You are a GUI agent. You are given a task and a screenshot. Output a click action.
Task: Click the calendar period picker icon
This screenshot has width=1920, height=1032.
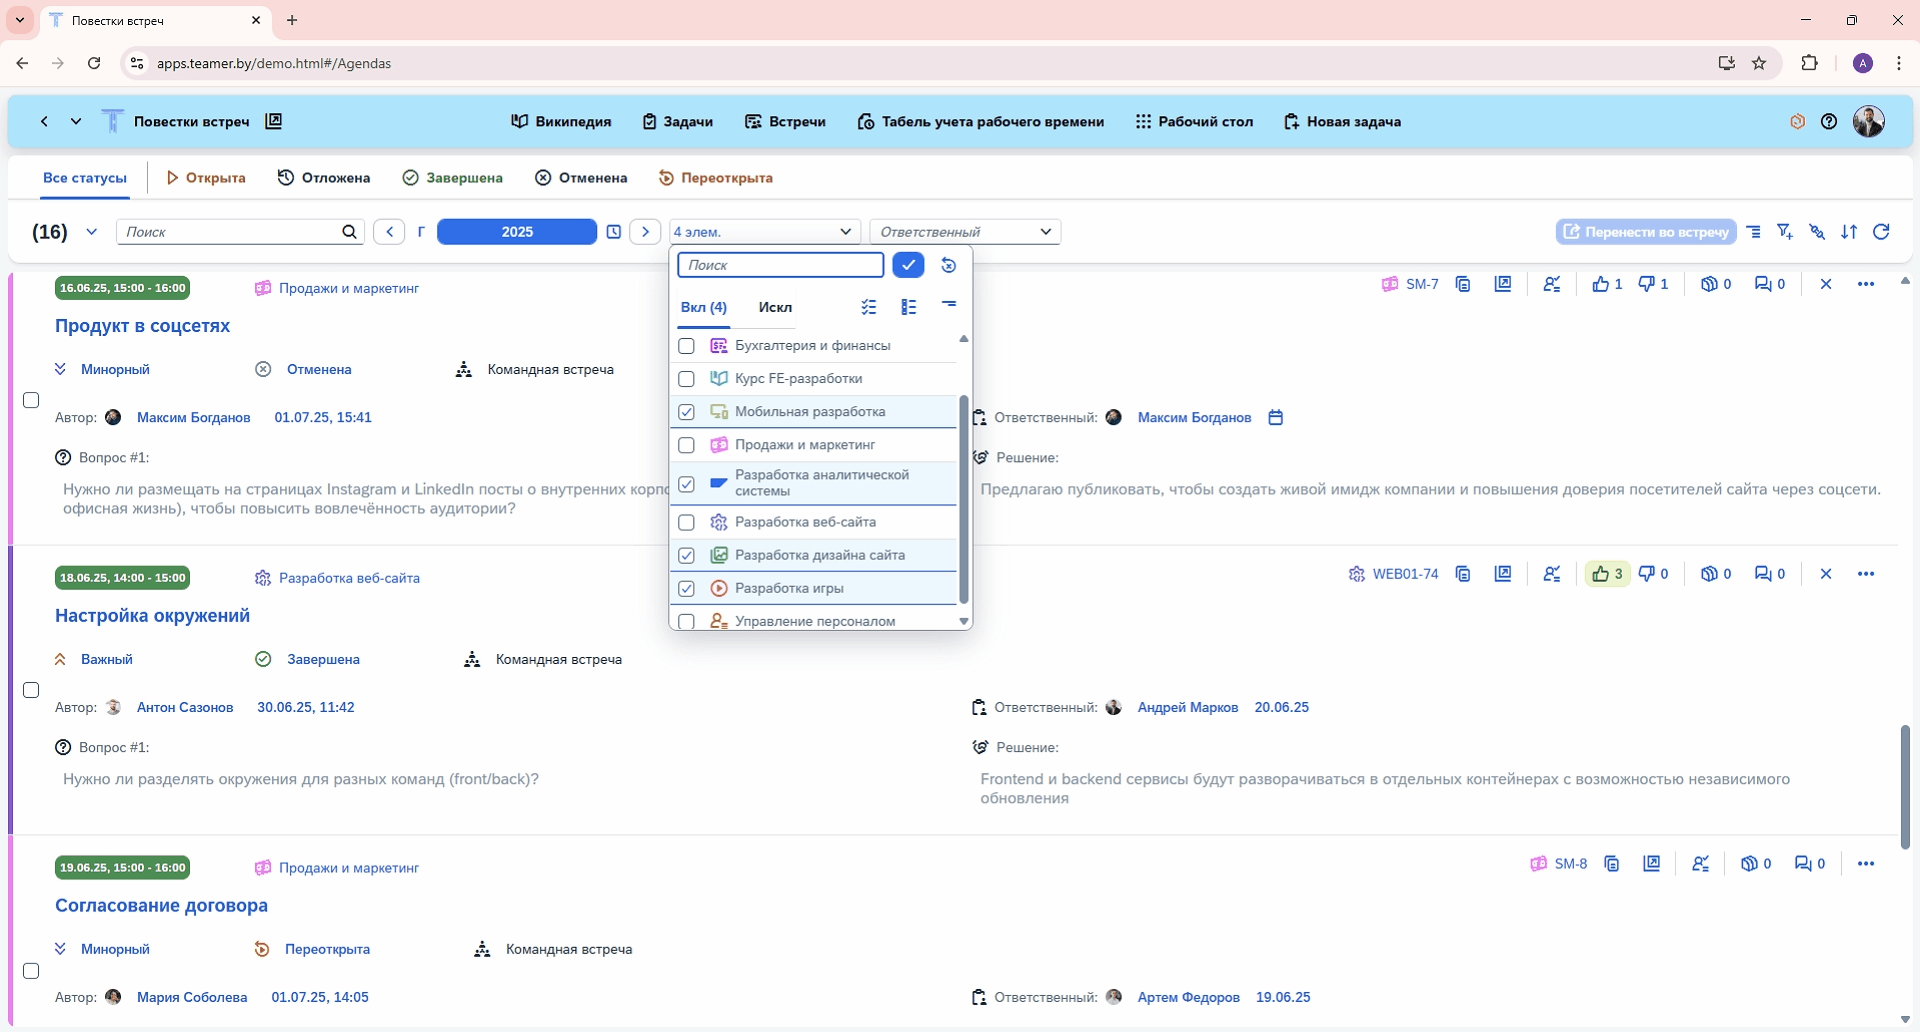[614, 232]
